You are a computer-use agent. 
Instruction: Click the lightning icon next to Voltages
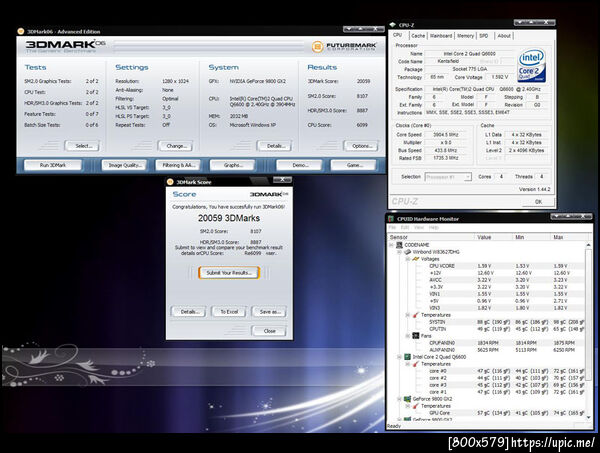[x=416, y=259]
